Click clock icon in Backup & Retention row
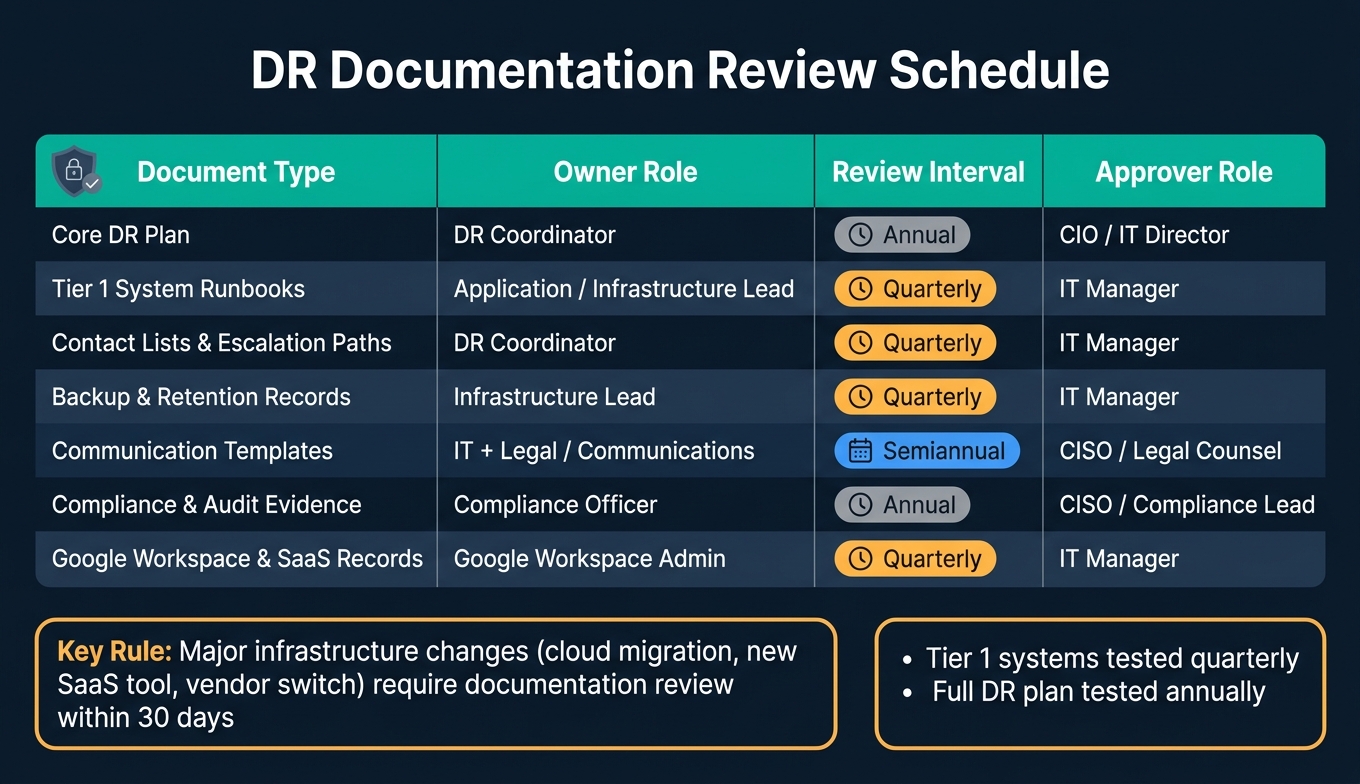The height and width of the screenshot is (784, 1360). click(860, 397)
